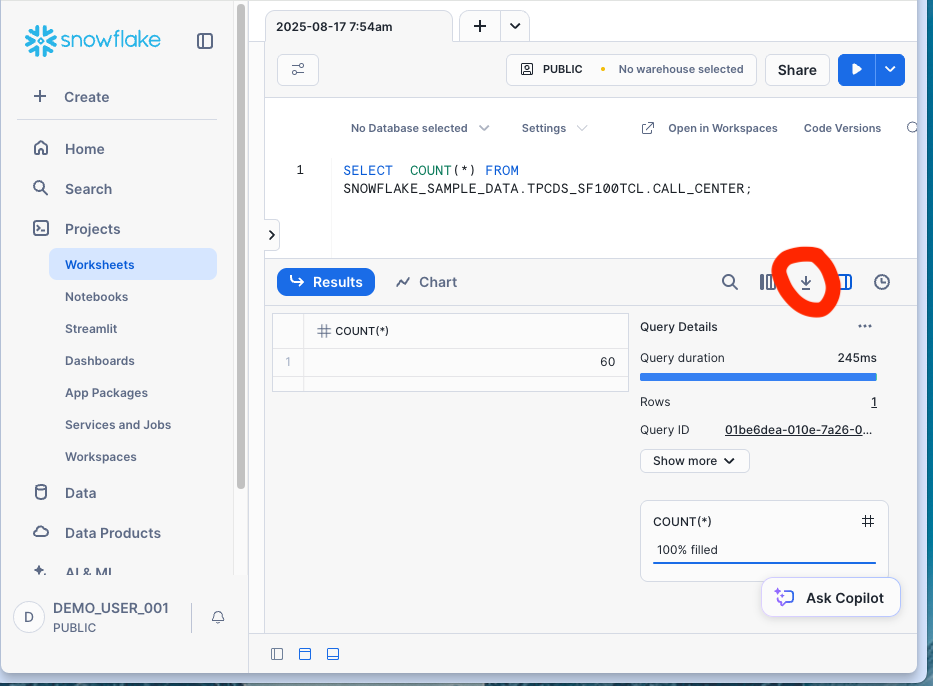Click the notification bell icon

218,617
